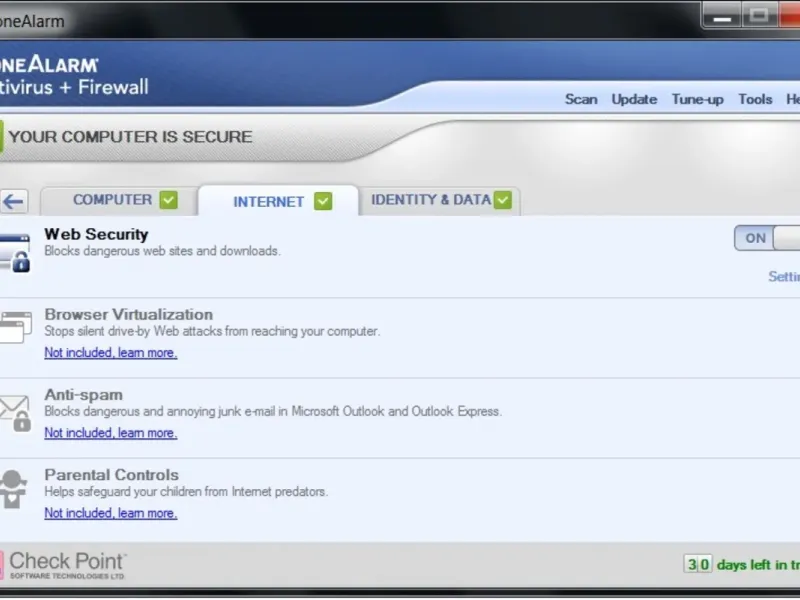Open the Update menu
This screenshot has width=800, height=600.
coord(634,99)
